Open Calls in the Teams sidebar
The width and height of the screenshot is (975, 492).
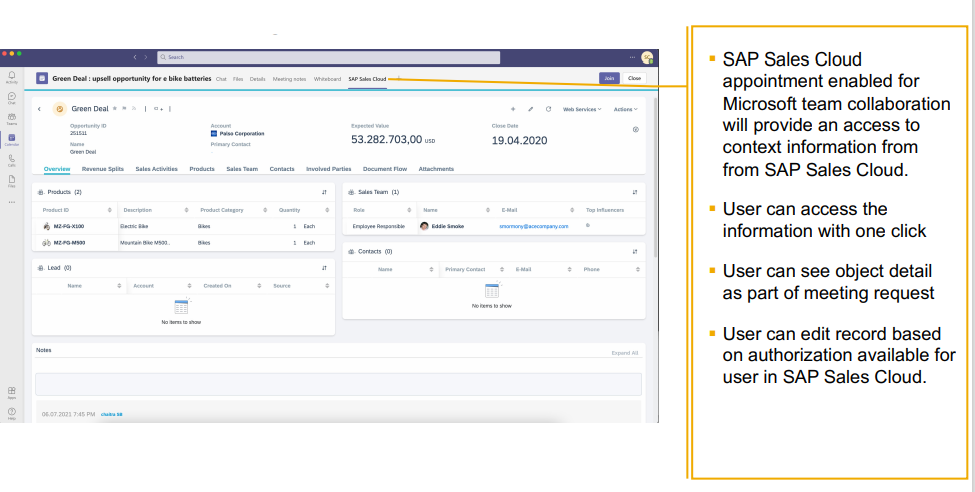(x=11, y=160)
